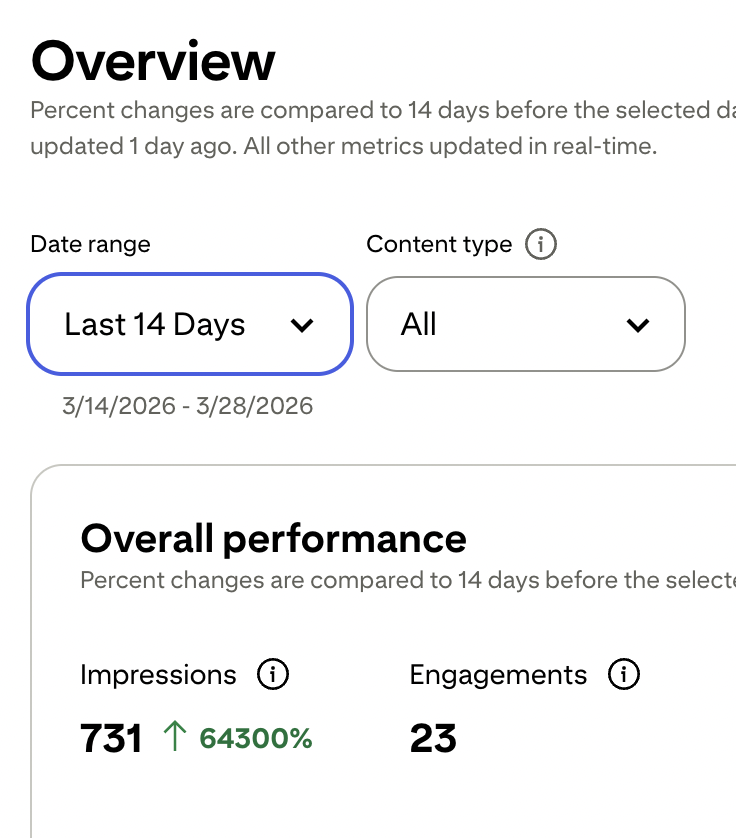The image size is (736, 838).
Task: Click the Impressions value 731
Action: pyautogui.click(x=111, y=739)
